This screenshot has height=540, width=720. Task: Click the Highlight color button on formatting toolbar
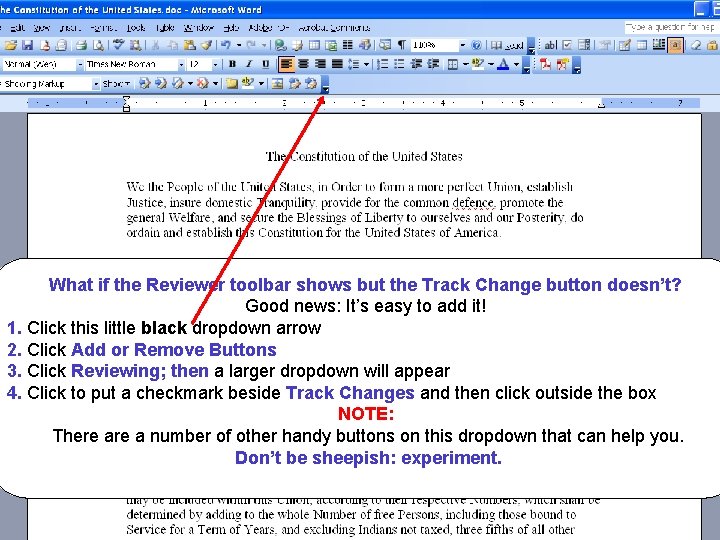click(x=478, y=64)
